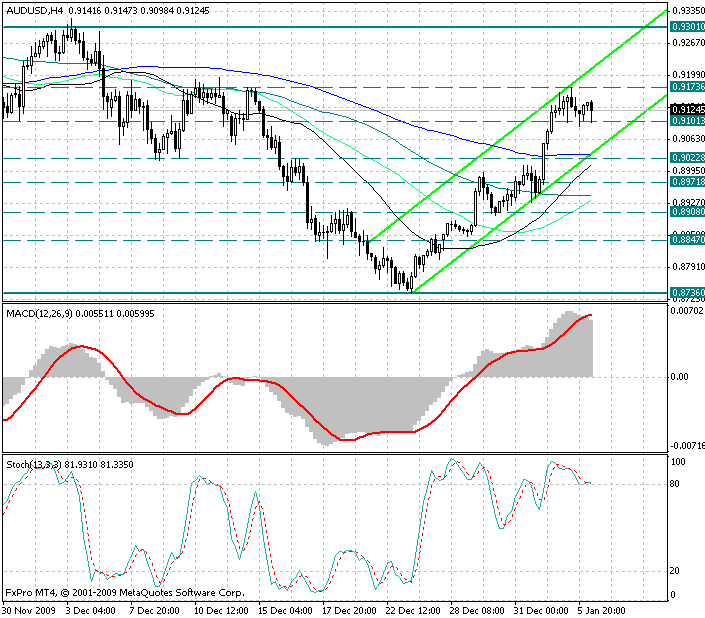Click the 0.92670 price axis value

687,43
